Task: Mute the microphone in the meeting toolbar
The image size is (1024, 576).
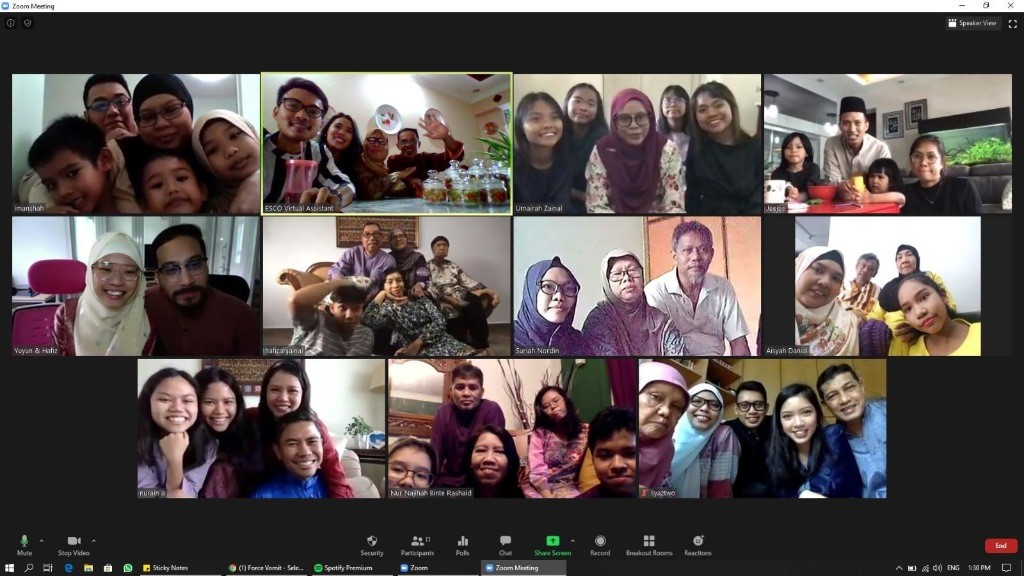Action: [24, 545]
